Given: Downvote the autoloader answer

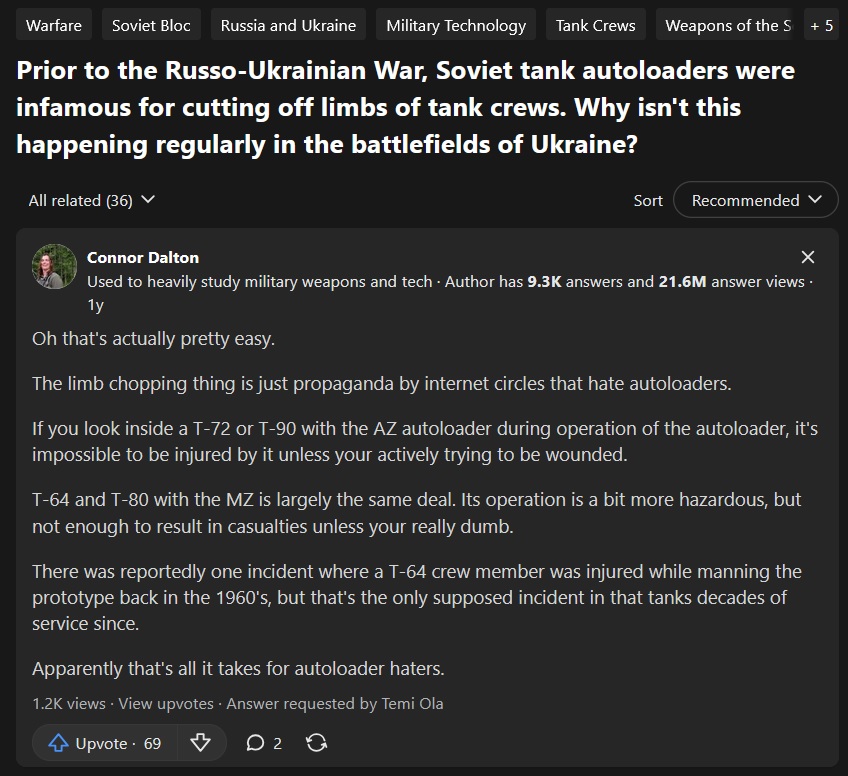Looking at the screenshot, I should [x=200, y=743].
